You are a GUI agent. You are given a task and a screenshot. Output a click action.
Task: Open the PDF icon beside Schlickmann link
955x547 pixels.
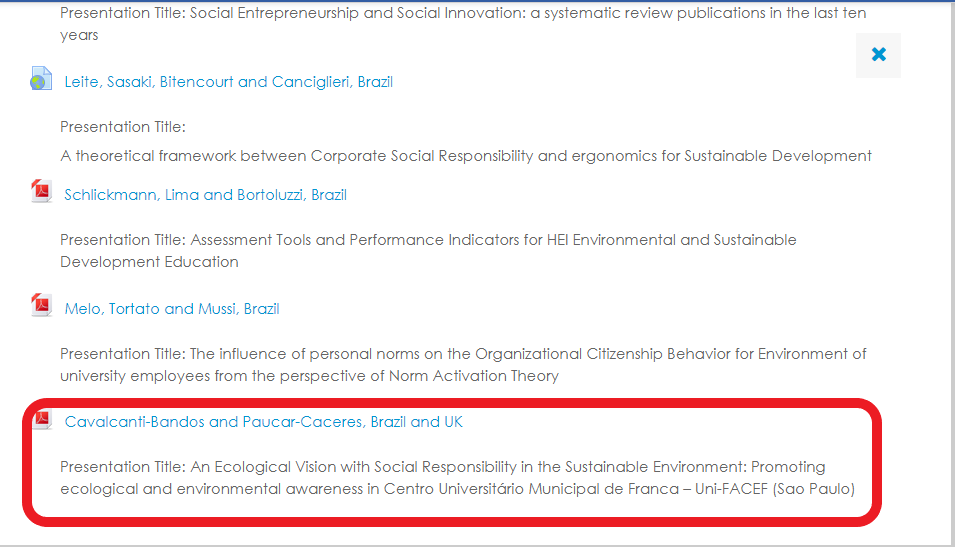(x=41, y=191)
